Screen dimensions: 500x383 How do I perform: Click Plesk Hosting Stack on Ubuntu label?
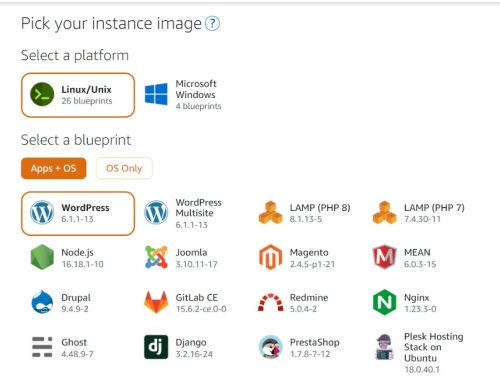click(x=434, y=347)
